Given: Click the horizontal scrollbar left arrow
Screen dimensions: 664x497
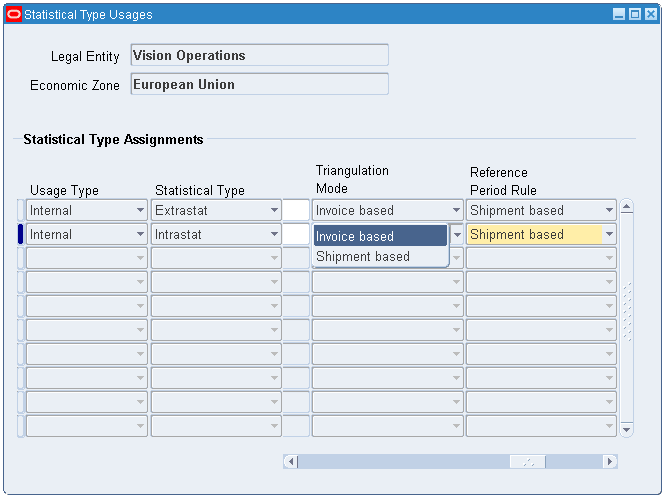Looking at the screenshot, I should (291, 462).
